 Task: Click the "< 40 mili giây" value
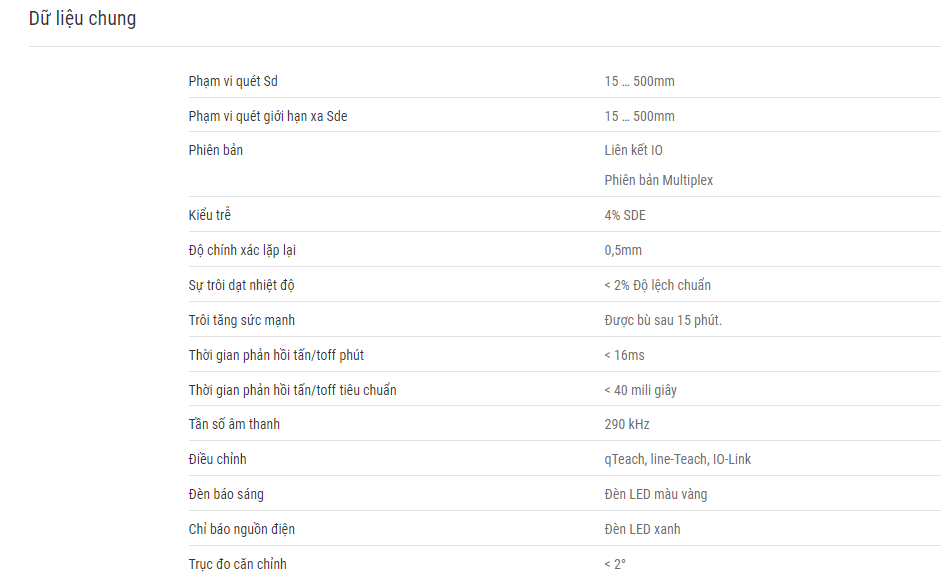[x=640, y=391]
